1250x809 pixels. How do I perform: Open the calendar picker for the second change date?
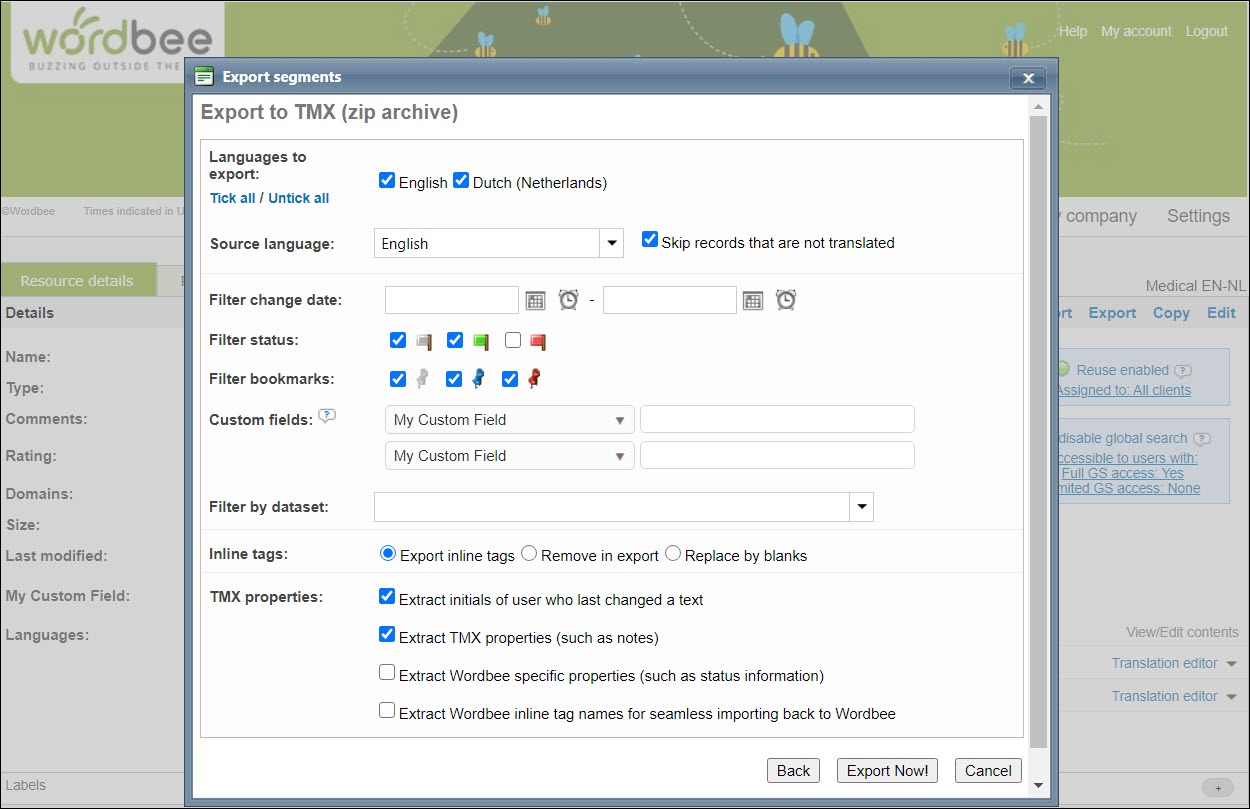click(753, 299)
